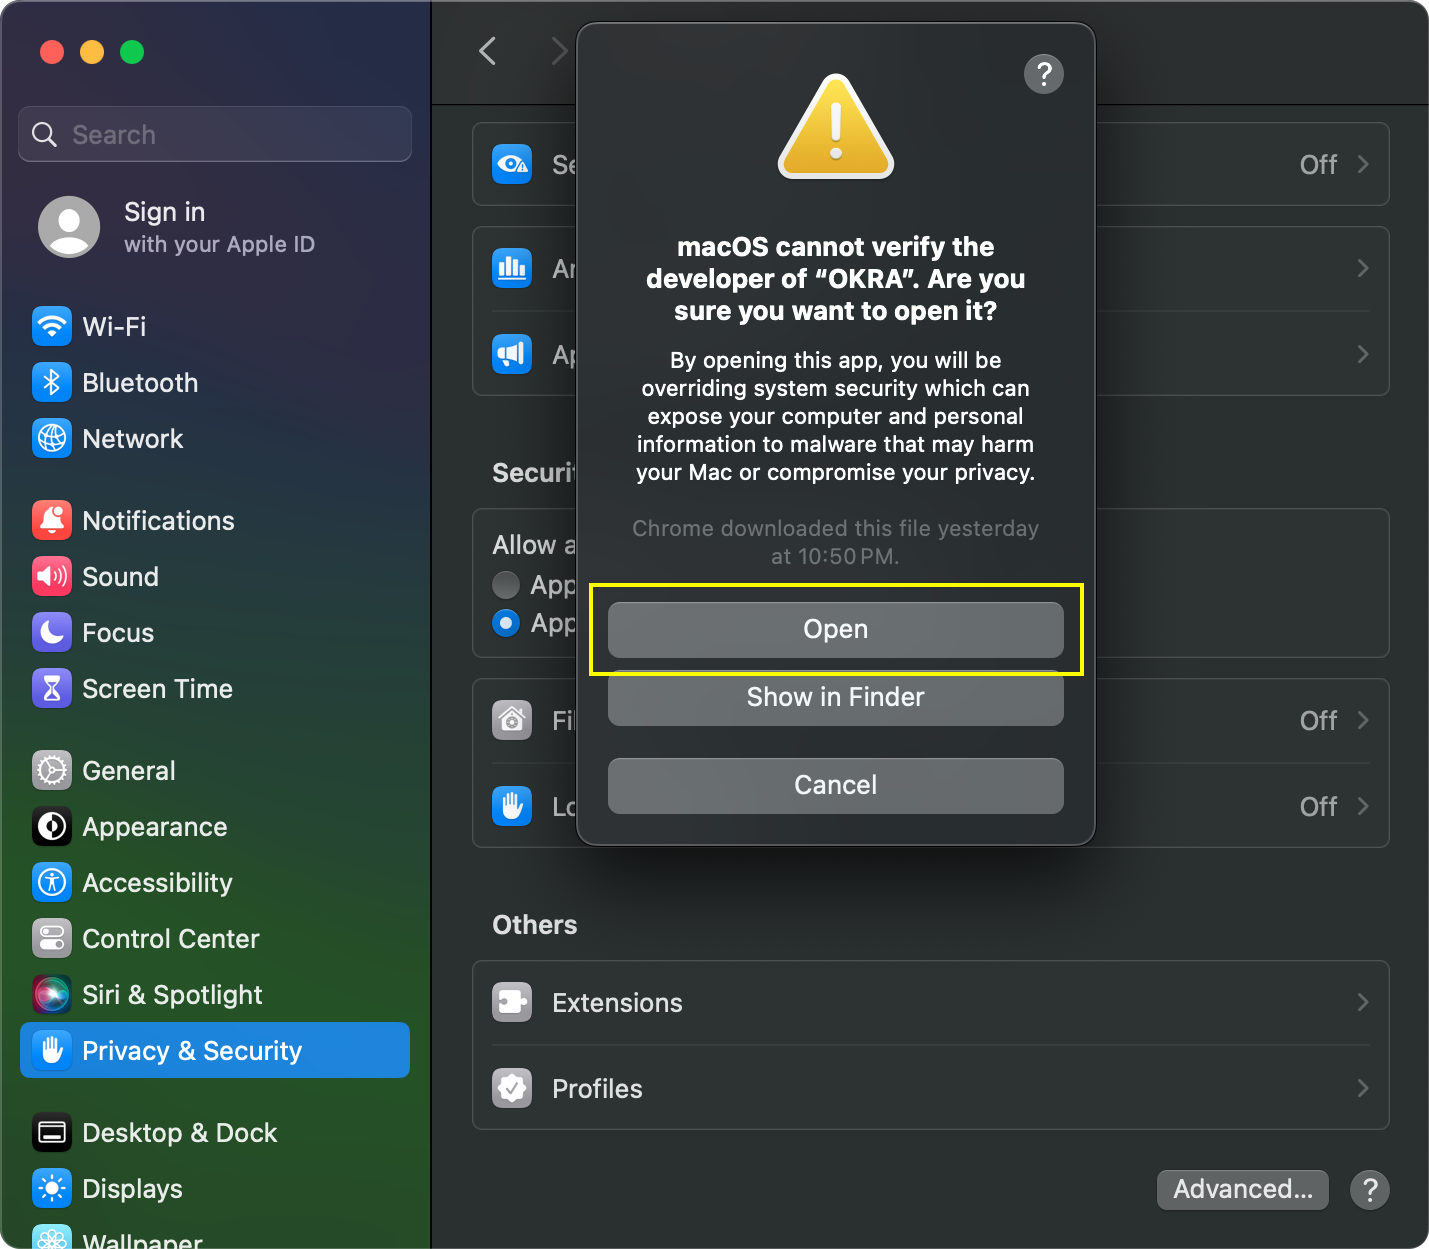Go to Notifications settings
Image resolution: width=1429 pixels, height=1249 pixels.
tap(215, 521)
